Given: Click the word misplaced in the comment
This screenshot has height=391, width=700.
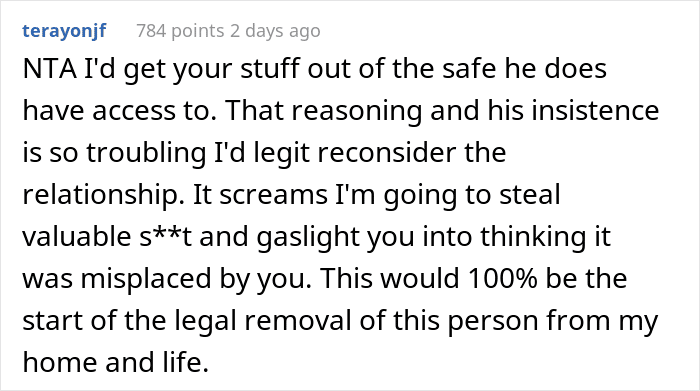Looking at the screenshot, I should [x=146, y=279].
